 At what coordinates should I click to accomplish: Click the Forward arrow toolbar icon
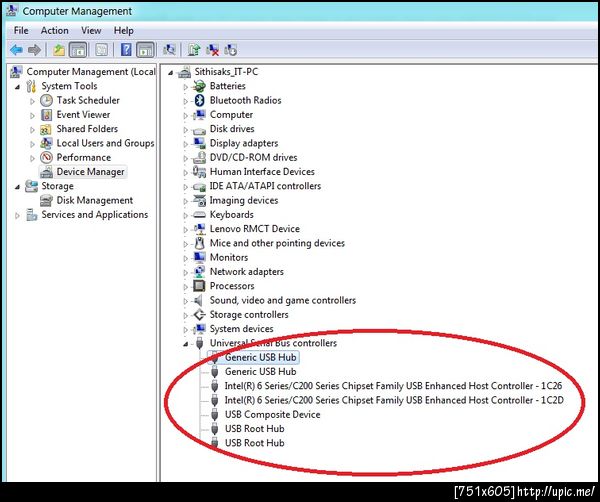pos(34,50)
